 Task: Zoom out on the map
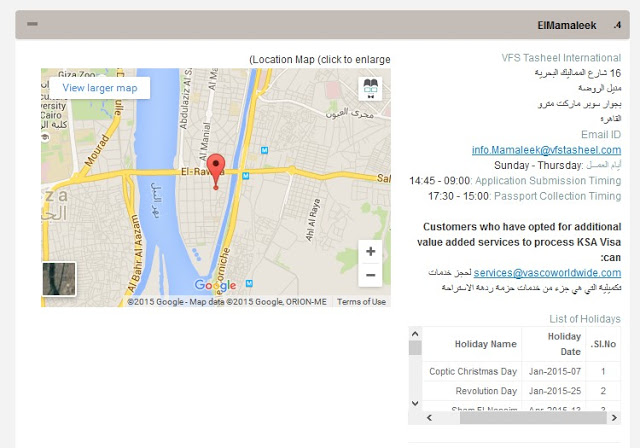point(370,275)
